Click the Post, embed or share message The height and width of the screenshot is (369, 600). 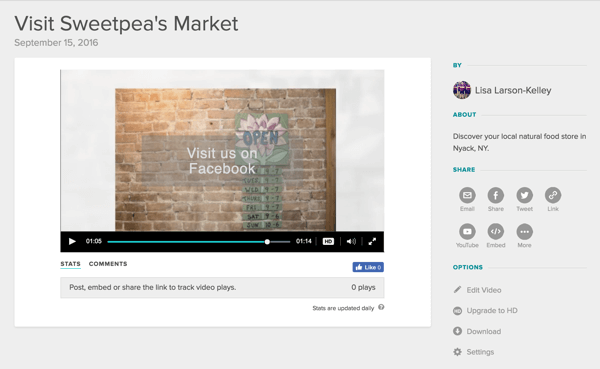153,287
